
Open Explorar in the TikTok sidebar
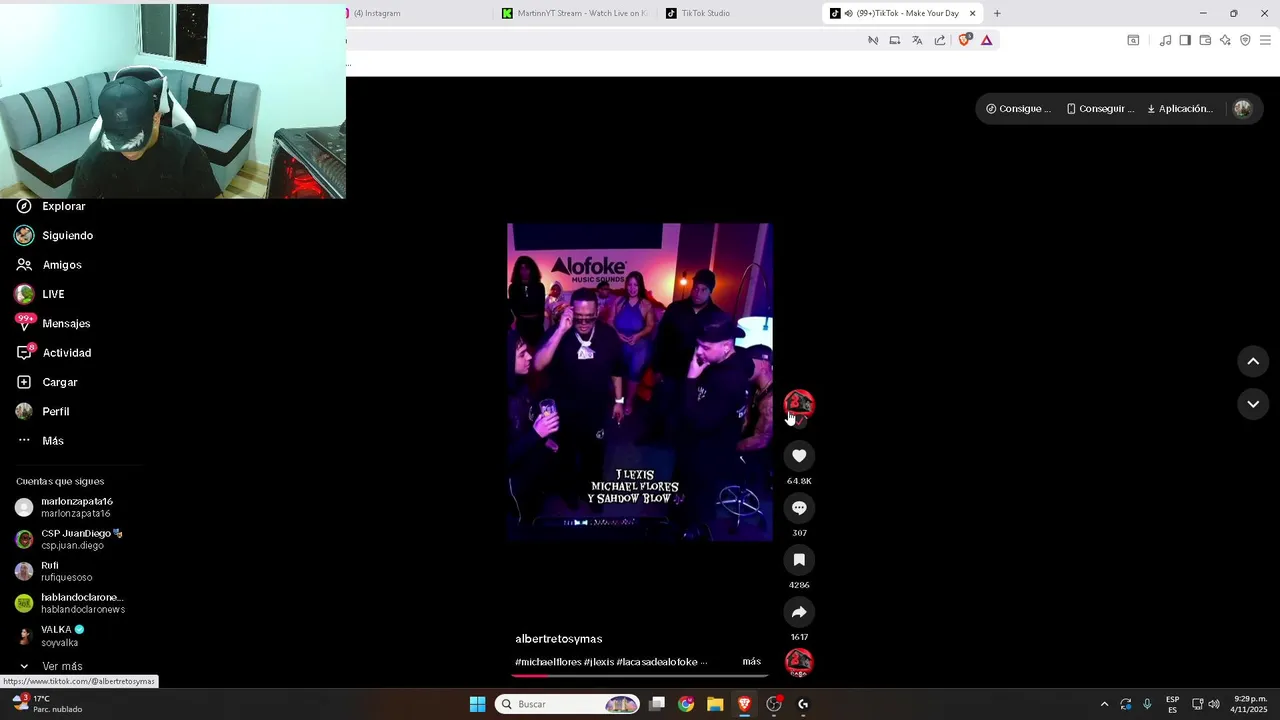pos(50,206)
